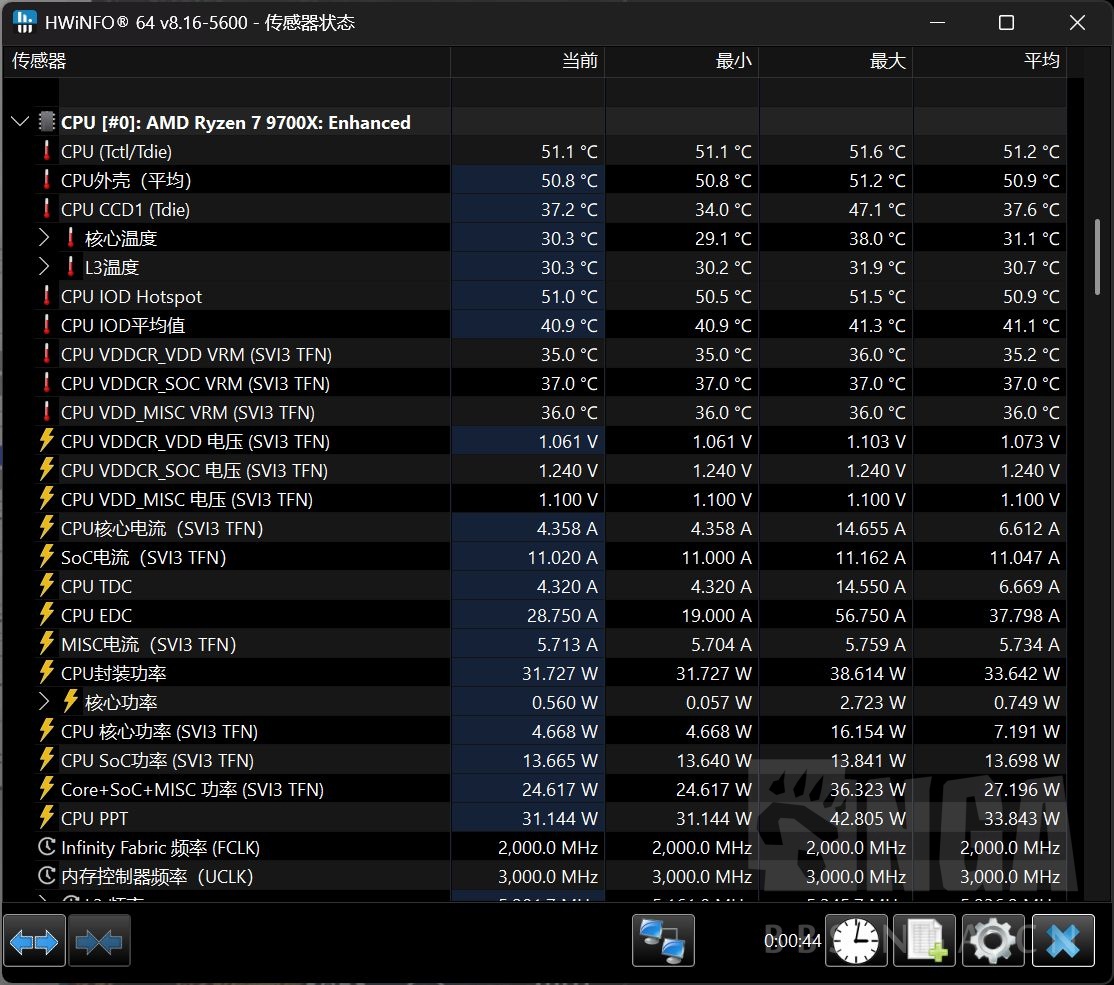The image size is (1114, 985).
Task: Click the vertical scrollbar thumb
Action: (x=1100, y=256)
